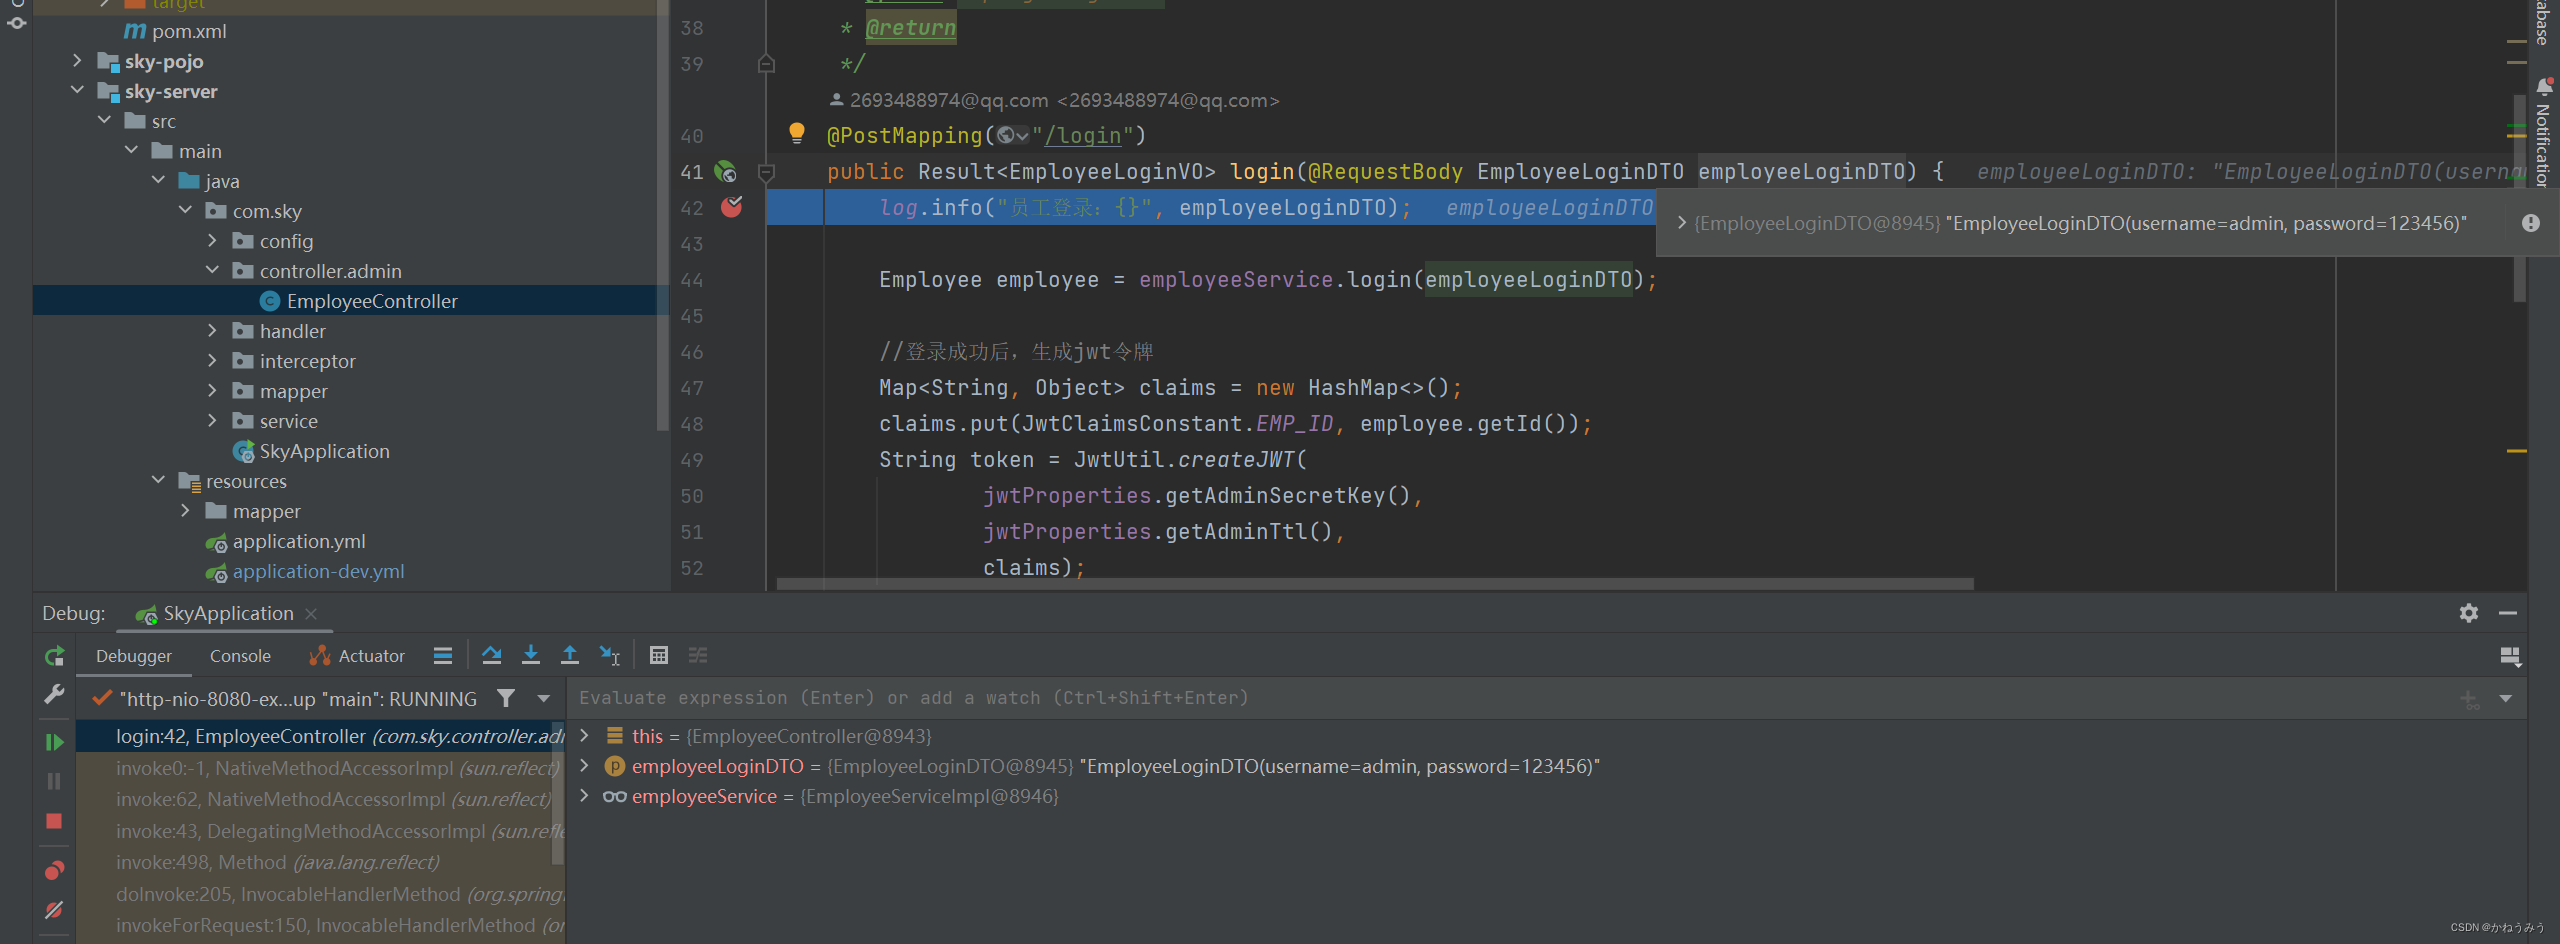Click the Step Out debugger icon
Screen dimensions: 2560x944
[570, 655]
